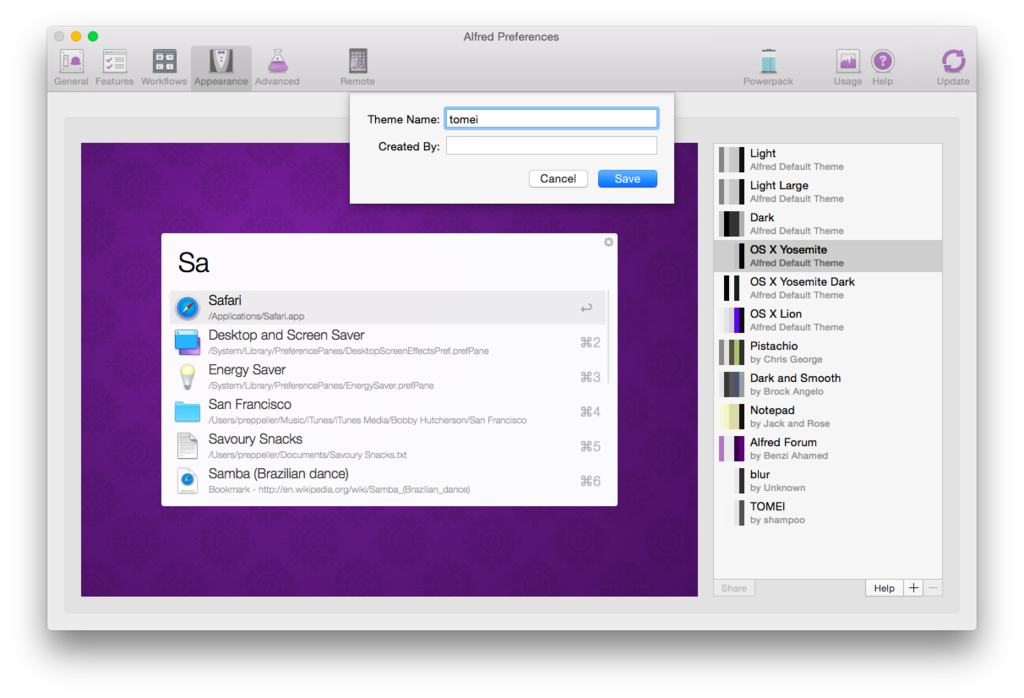The width and height of the screenshot is (1024, 698).
Task: Open the Usage statistics icon
Action: [x=848, y=61]
